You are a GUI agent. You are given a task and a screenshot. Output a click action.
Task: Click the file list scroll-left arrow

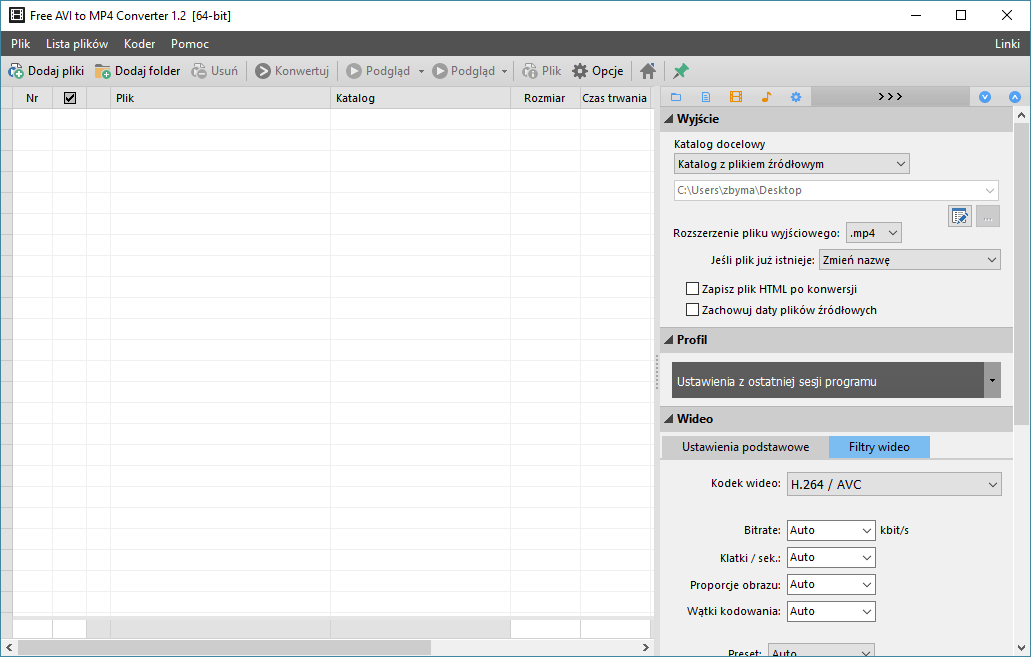(x=9, y=648)
